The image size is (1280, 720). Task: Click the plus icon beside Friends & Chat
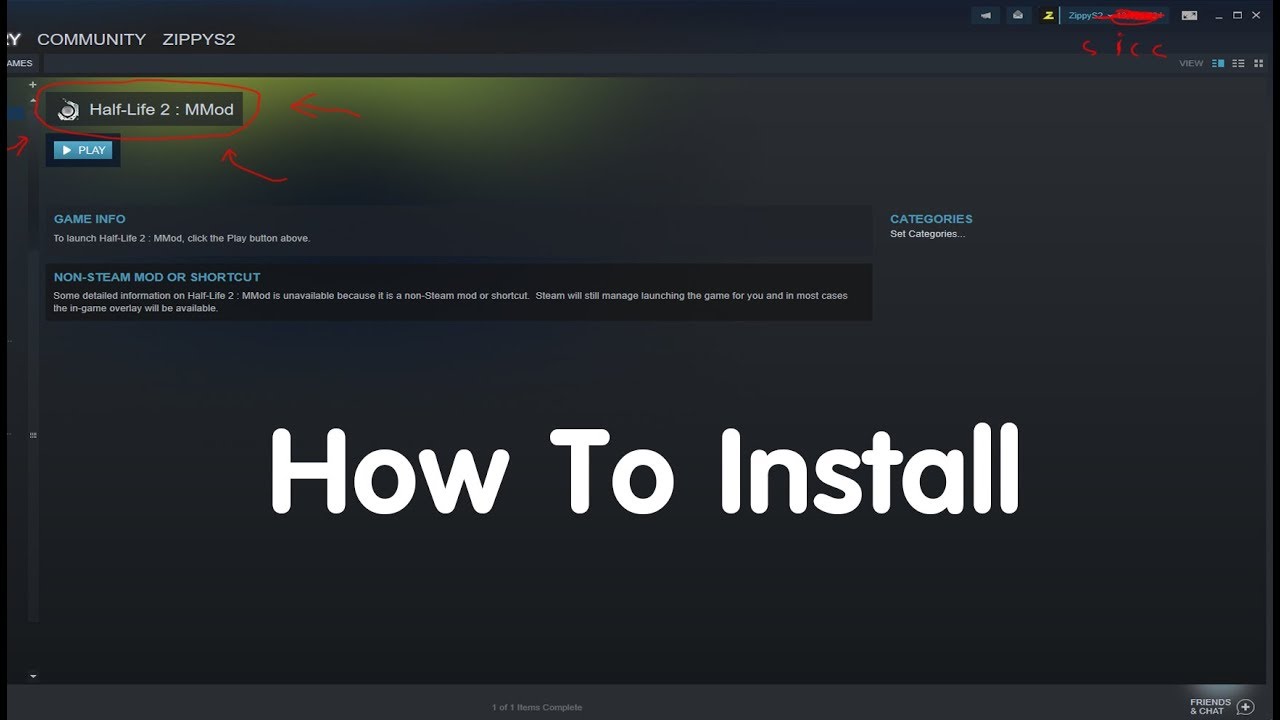[x=1245, y=707]
